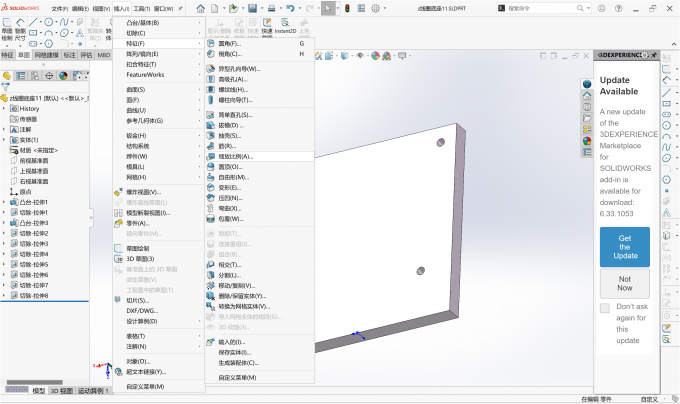Image resolution: width=680 pixels, height=404 pixels.
Task: Click the traffic-light Rebuild icon
Action: pos(347,8)
